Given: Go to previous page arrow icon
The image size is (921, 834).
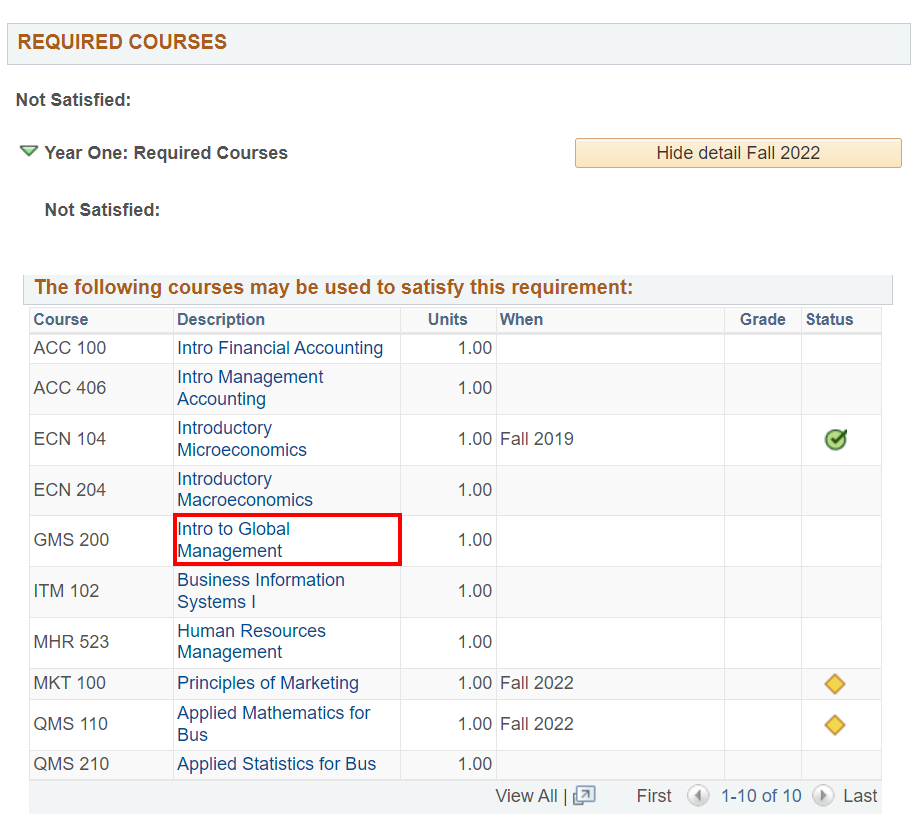Looking at the screenshot, I should click(698, 796).
